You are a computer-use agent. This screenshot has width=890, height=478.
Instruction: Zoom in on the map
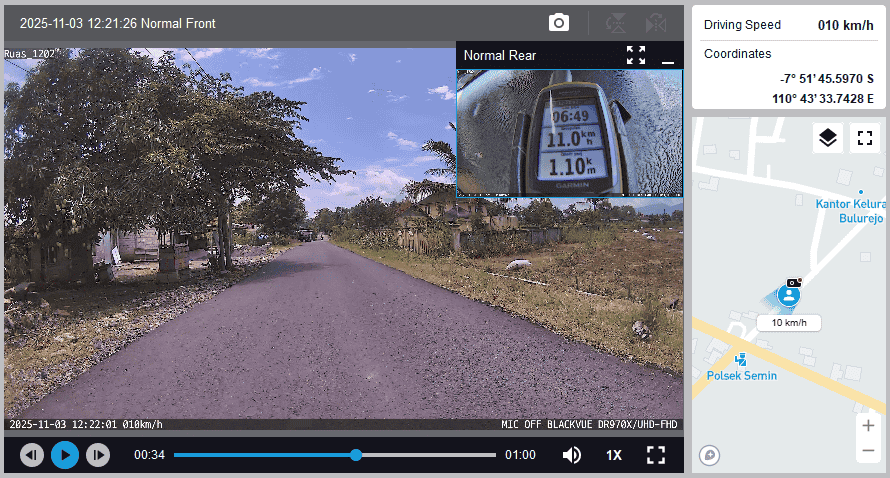click(x=868, y=425)
